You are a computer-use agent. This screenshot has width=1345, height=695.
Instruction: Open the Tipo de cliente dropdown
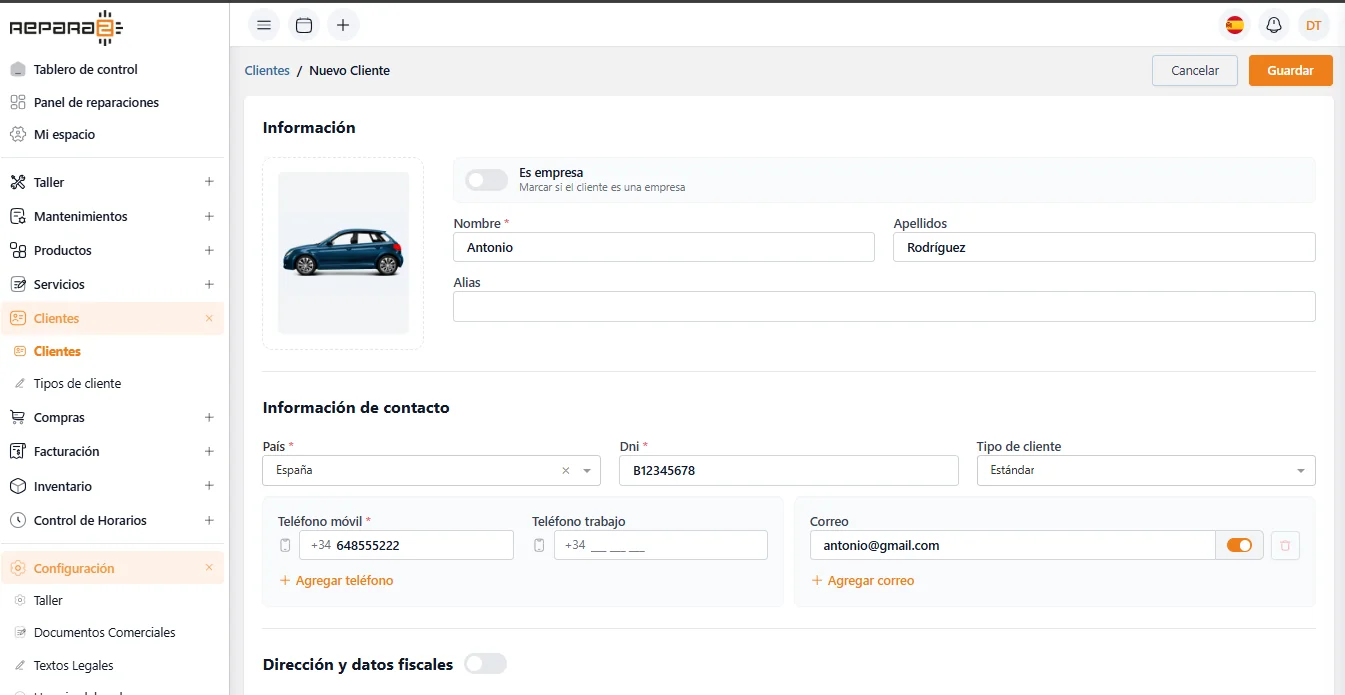tap(1300, 470)
